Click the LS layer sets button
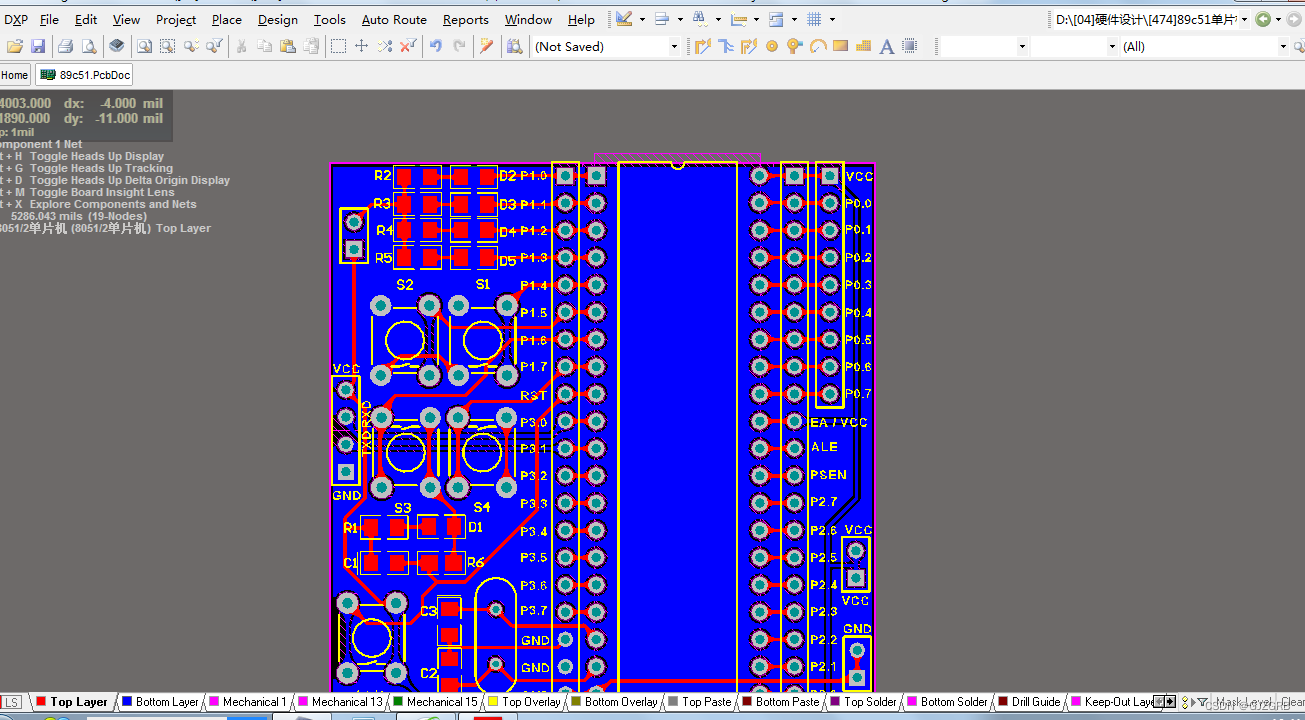The image size is (1305, 720). (x=10, y=701)
